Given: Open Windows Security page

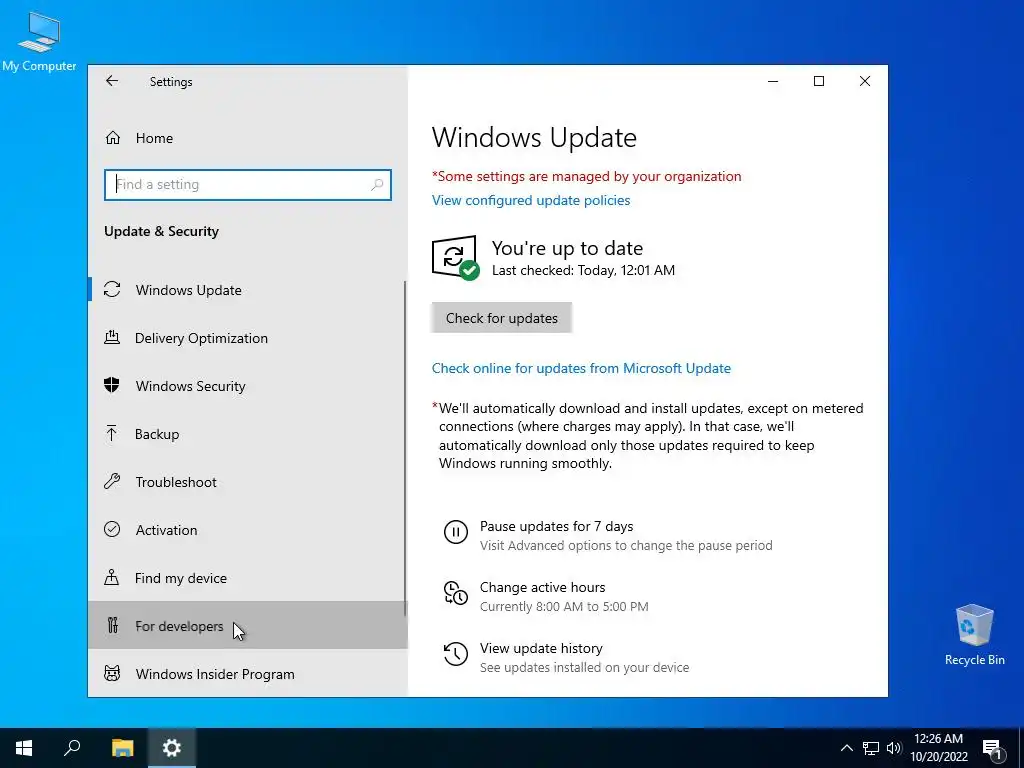Looking at the screenshot, I should click(248, 385).
